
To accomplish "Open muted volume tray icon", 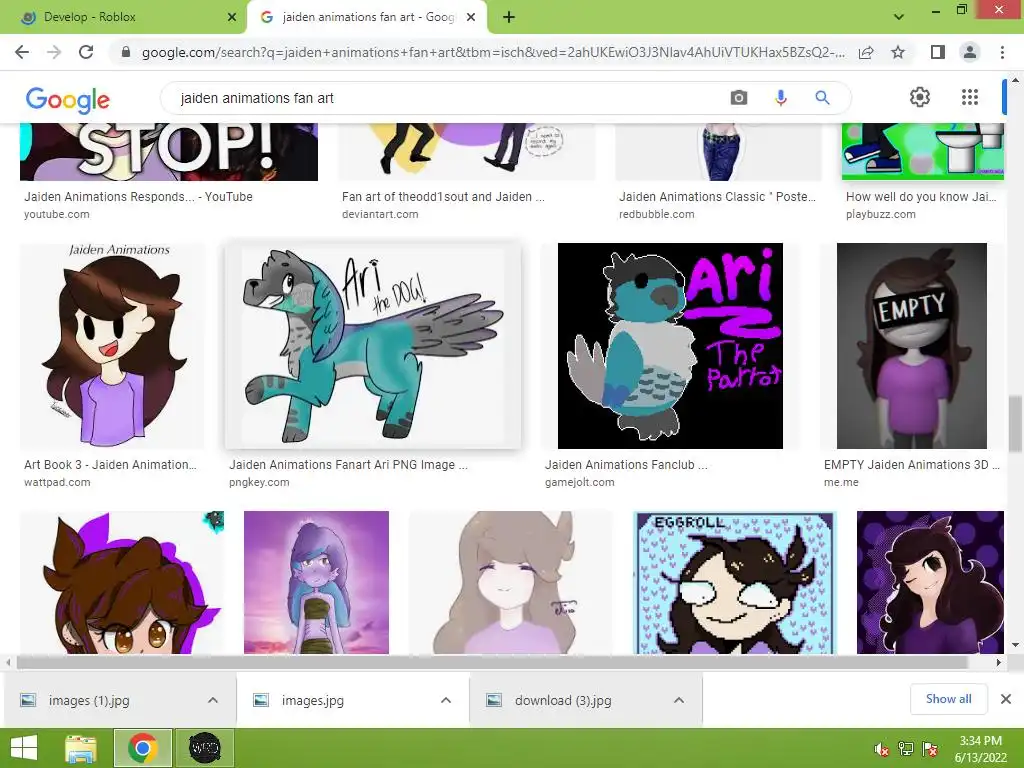I will click(x=881, y=749).
